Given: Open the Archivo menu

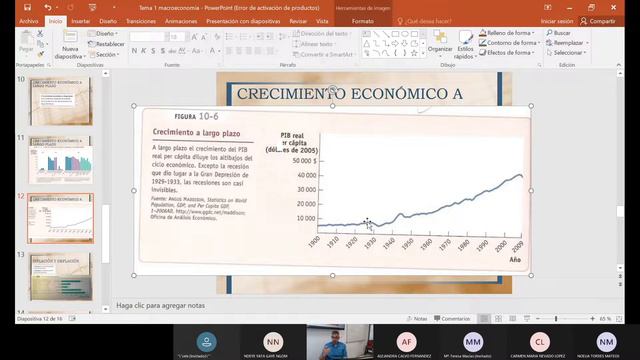Looking at the screenshot, I should click(29, 21).
